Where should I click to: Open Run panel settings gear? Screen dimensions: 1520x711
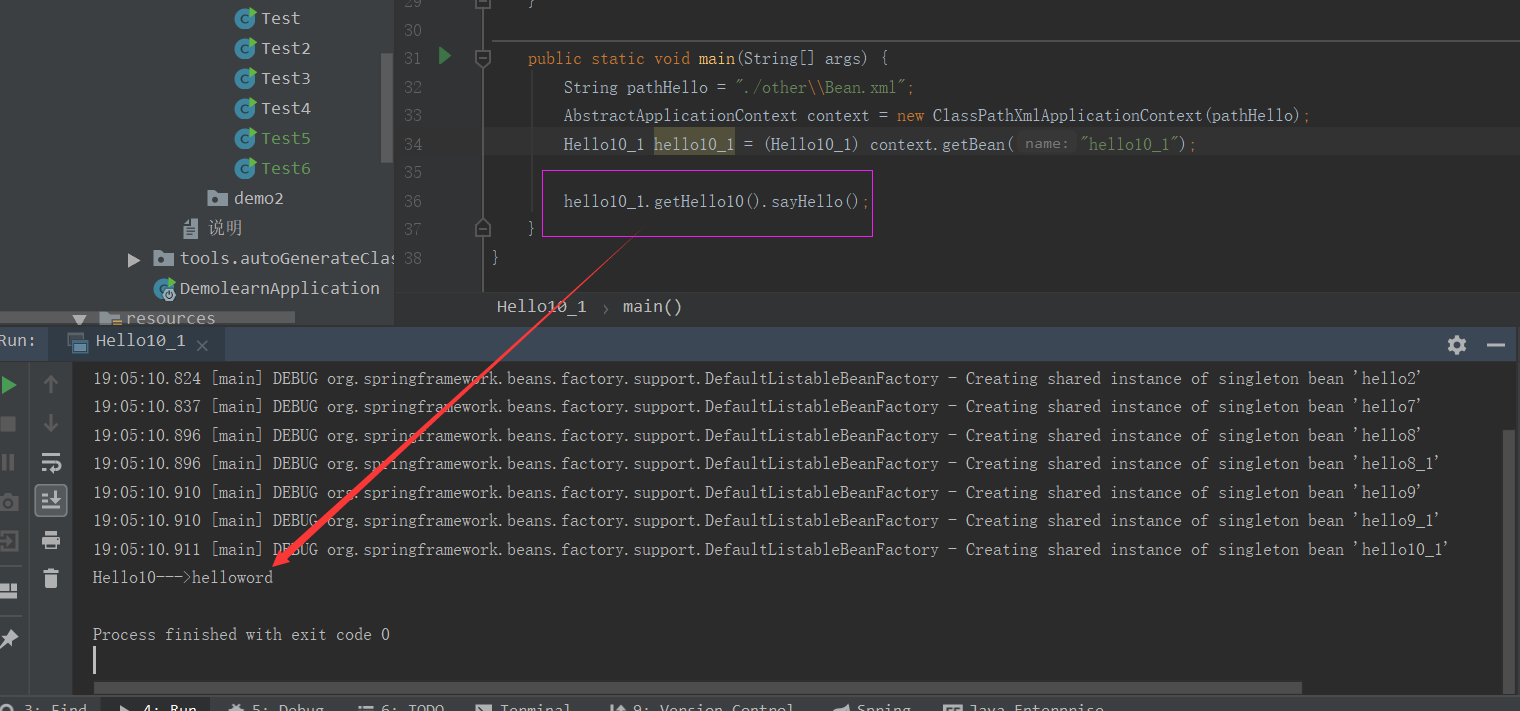pos(1457,345)
